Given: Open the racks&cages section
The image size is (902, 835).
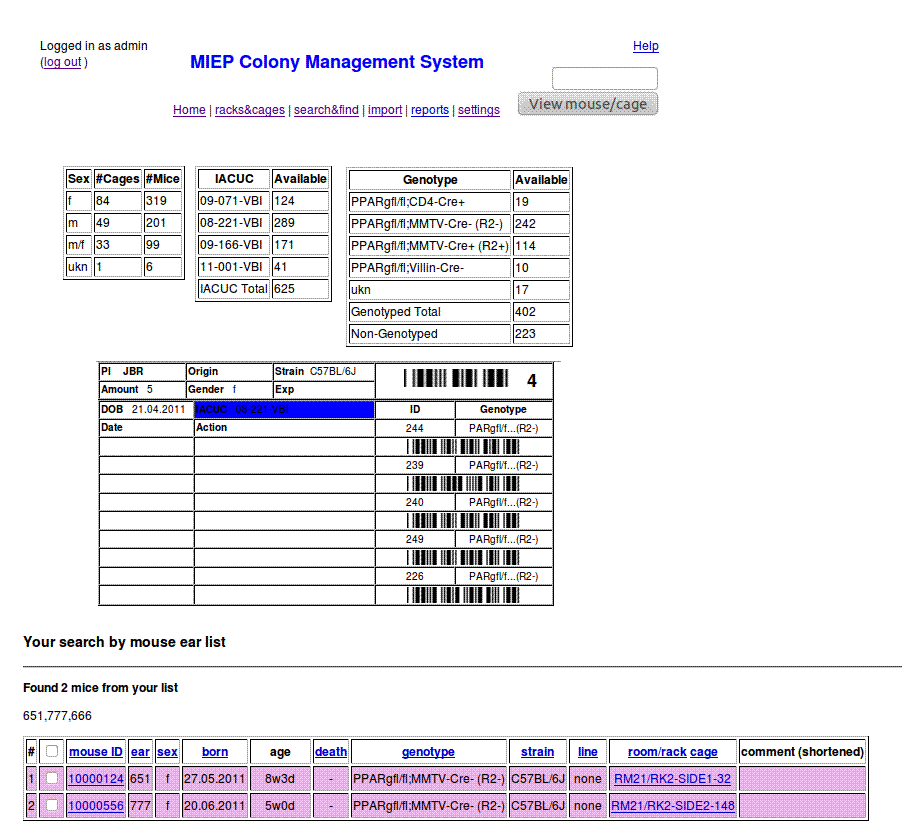Looking at the screenshot, I should click(x=250, y=110).
